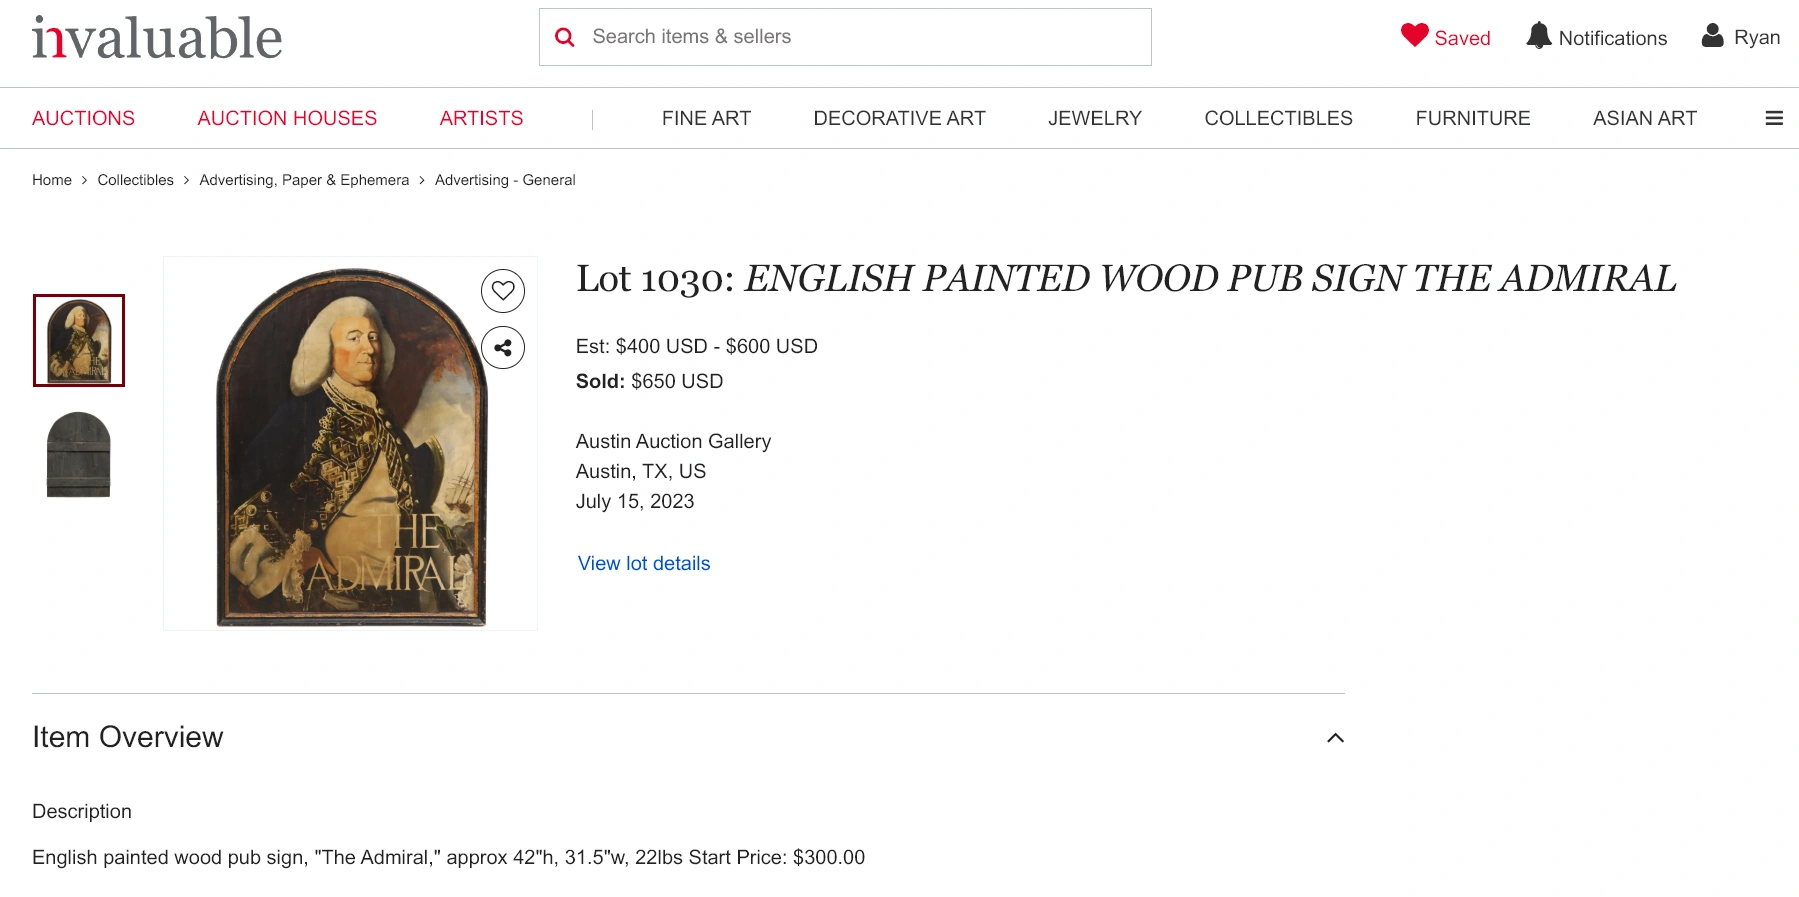The width and height of the screenshot is (1799, 897).
Task: Open Austin Auction Gallery seller link
Action: 673,441
